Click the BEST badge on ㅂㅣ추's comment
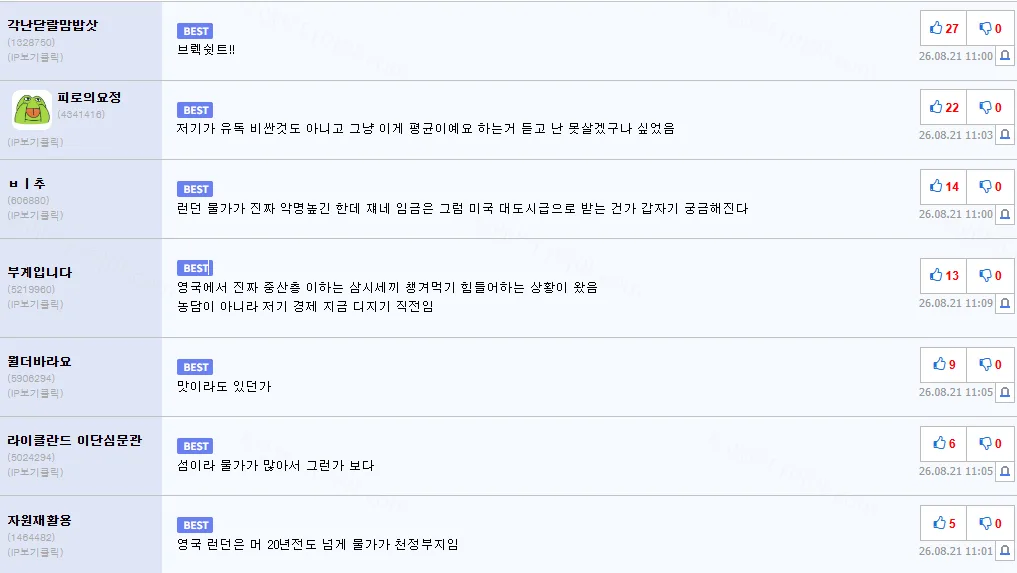 point(195,189)
